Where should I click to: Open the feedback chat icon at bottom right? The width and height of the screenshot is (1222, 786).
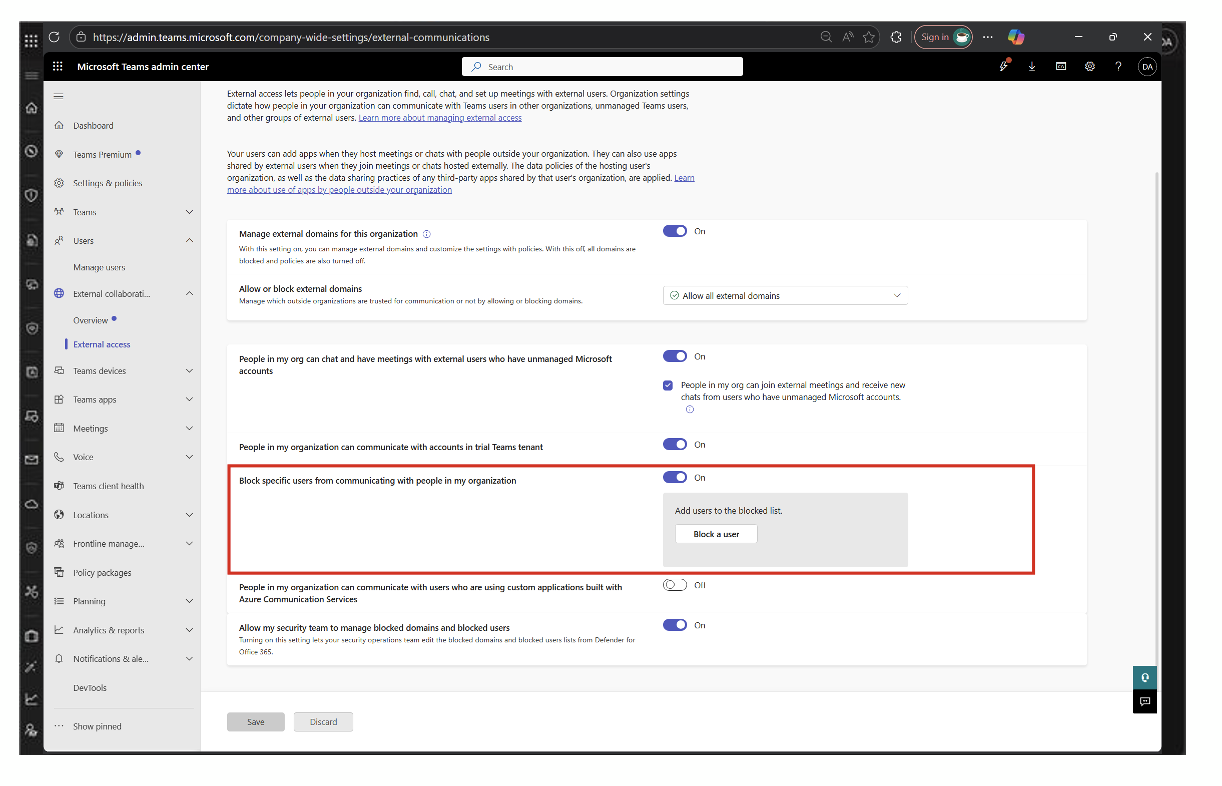(1145, 702)
